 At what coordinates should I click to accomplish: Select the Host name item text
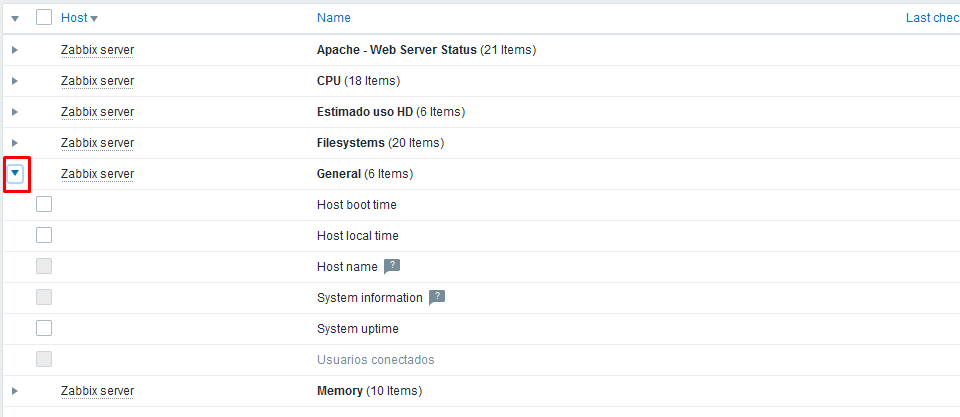347,267
